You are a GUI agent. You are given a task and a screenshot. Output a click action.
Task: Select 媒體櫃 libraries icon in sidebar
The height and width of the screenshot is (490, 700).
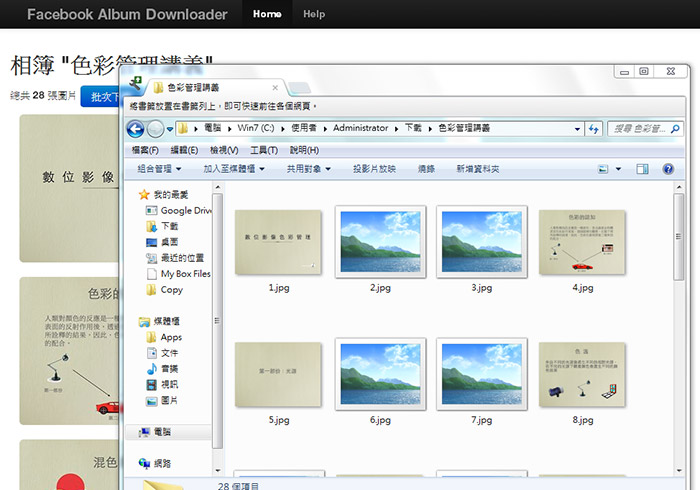[144, 321]
